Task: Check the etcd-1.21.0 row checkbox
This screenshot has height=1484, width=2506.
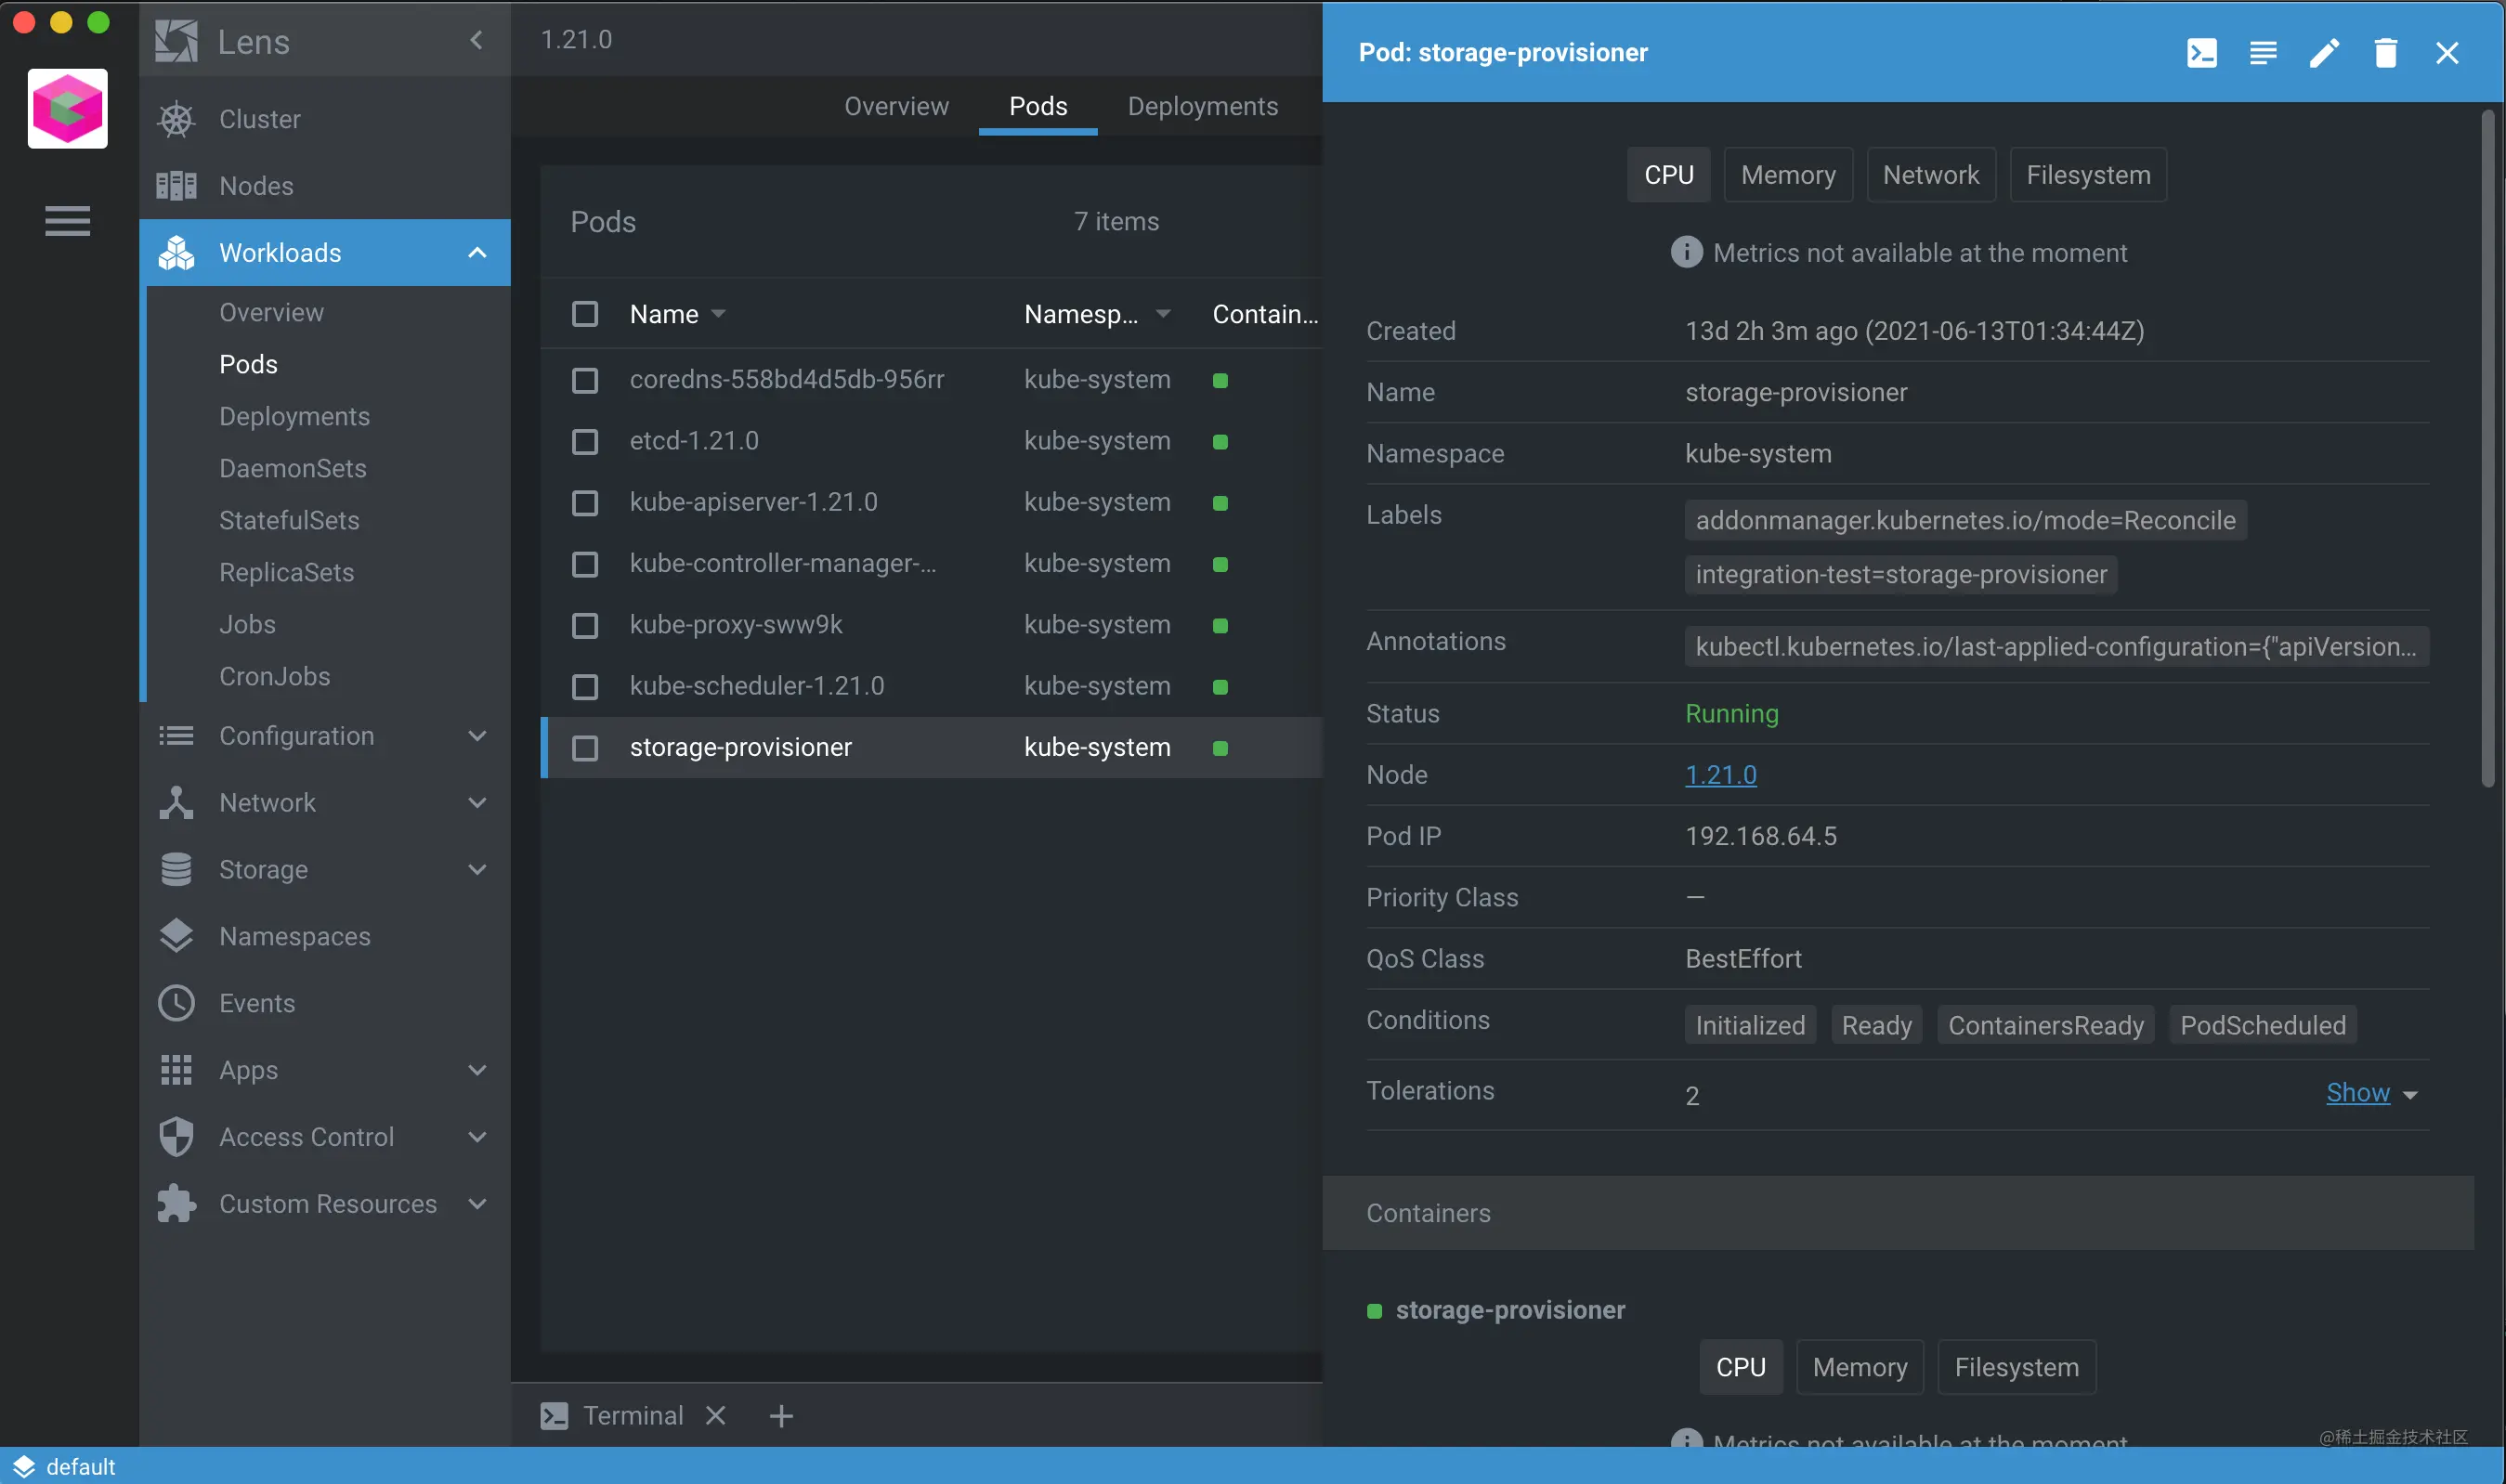Action: click(x=585, y=441)
